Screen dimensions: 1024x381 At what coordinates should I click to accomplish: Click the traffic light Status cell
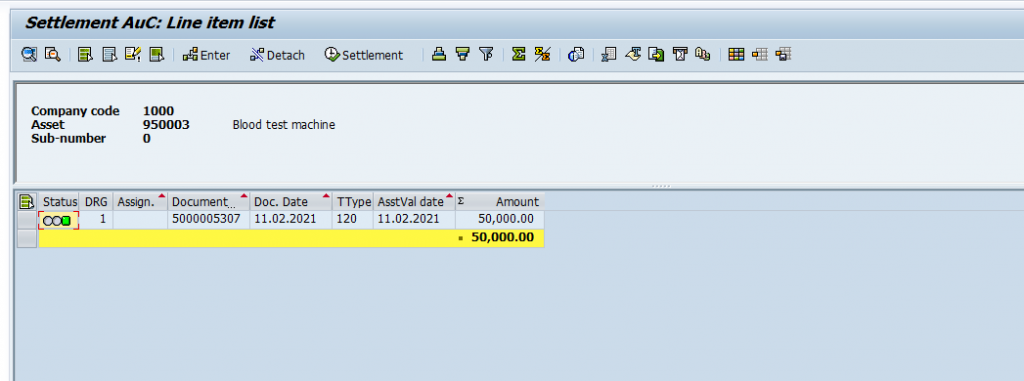pyautogui.click(x=59, y=220)
